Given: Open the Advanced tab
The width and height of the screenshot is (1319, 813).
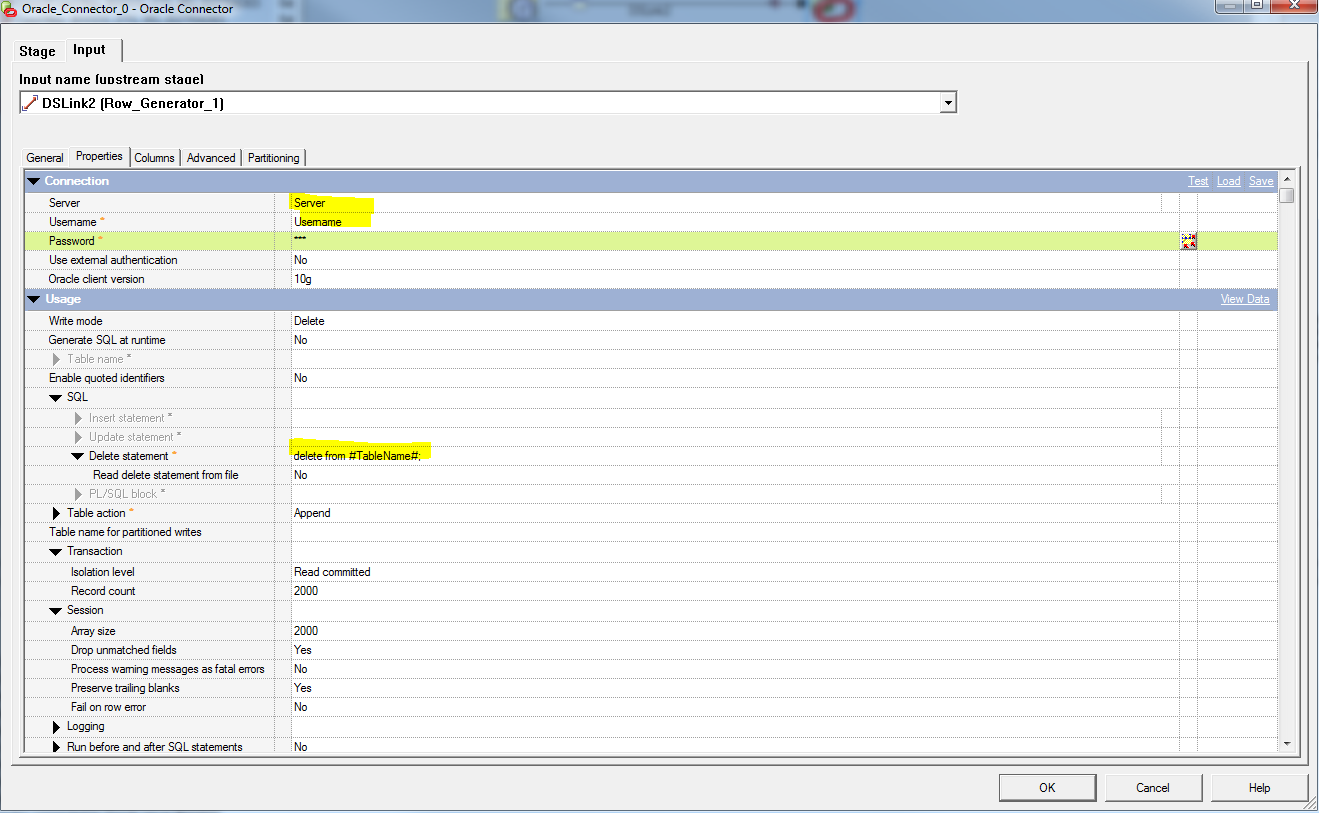Looking at the screenshot, I should coord(211,158).
